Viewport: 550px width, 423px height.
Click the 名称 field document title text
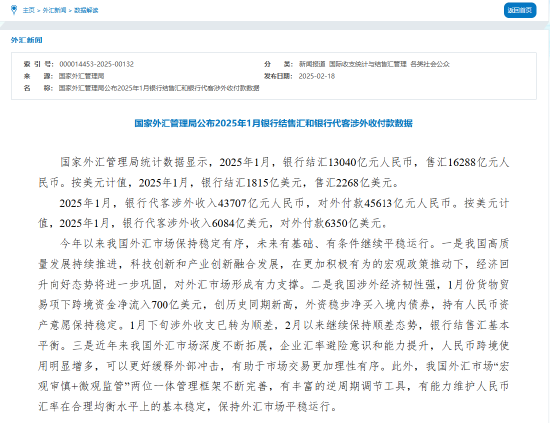point(159,88)
